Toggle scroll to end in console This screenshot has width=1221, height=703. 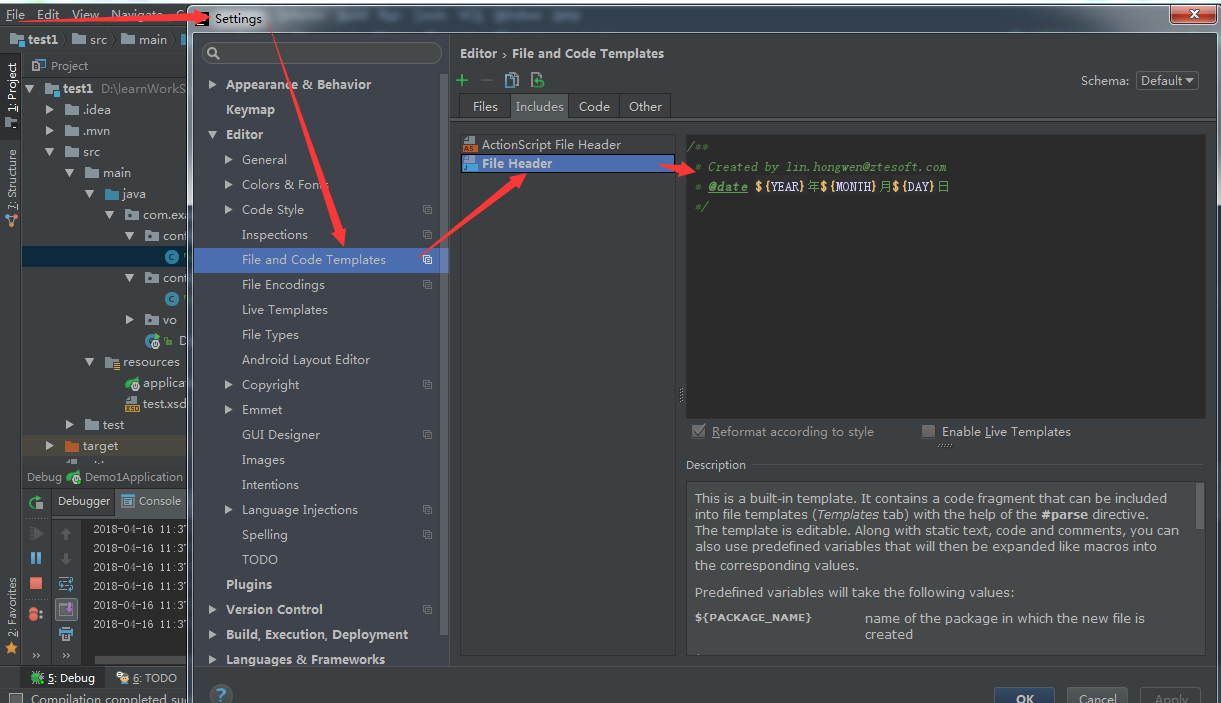point(66,609)
